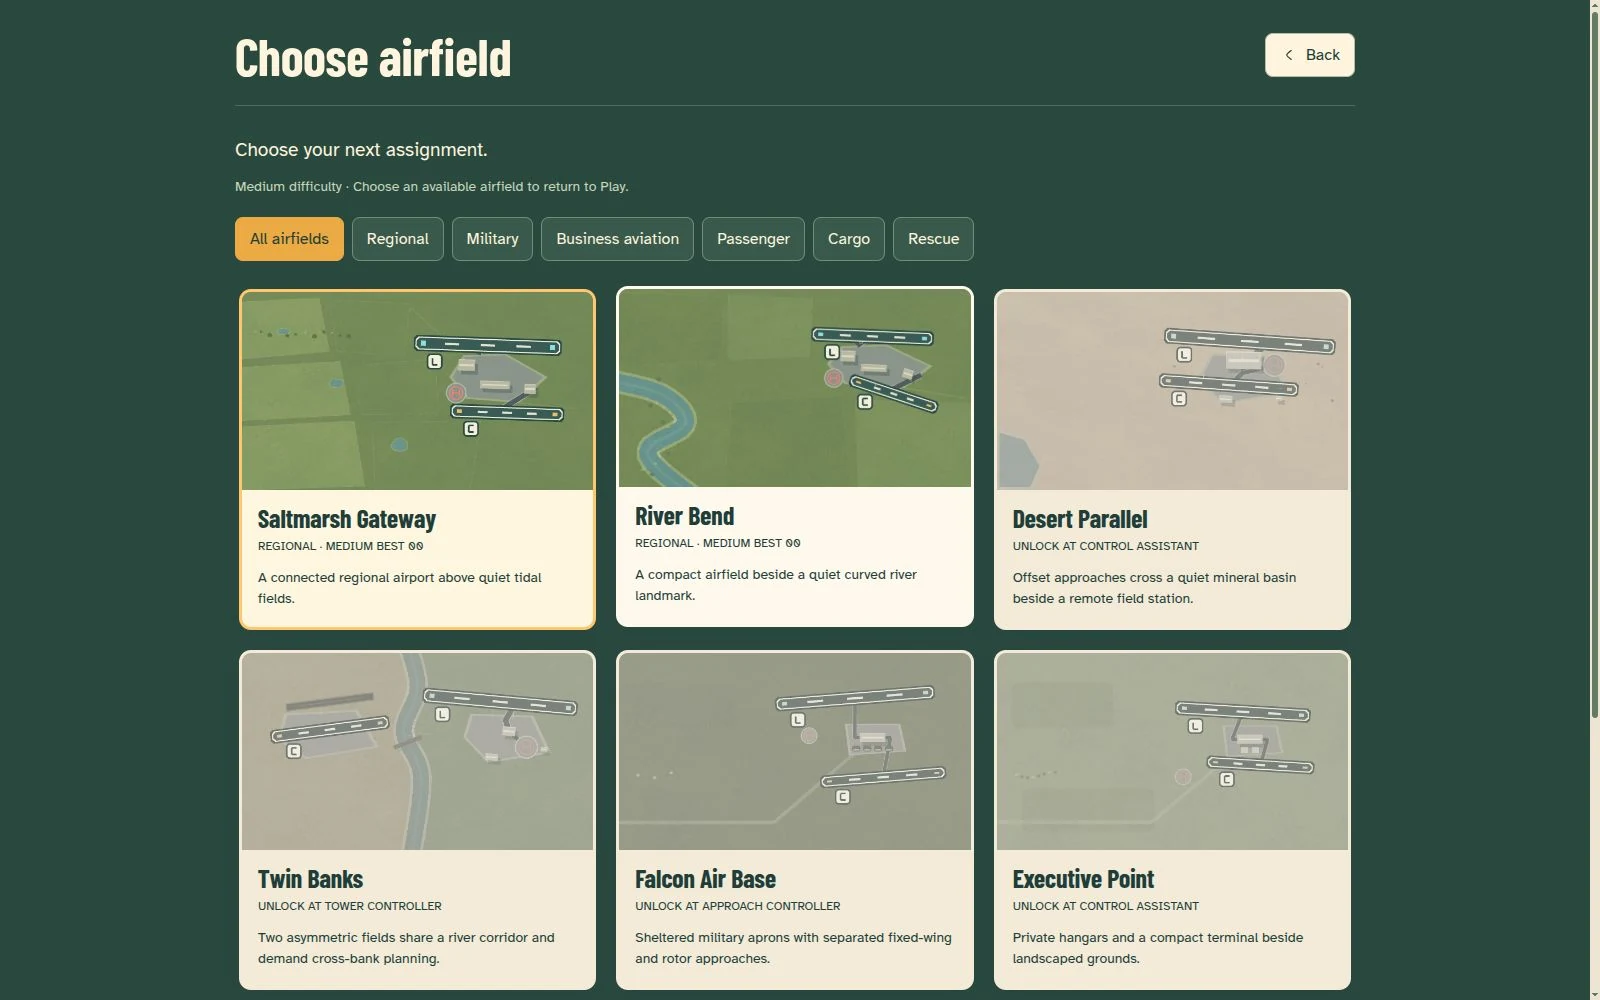Viewport: 1600px width, 1000px height.
Task: Click runway L marker on Executive Point map
Action: point(1195,726)
